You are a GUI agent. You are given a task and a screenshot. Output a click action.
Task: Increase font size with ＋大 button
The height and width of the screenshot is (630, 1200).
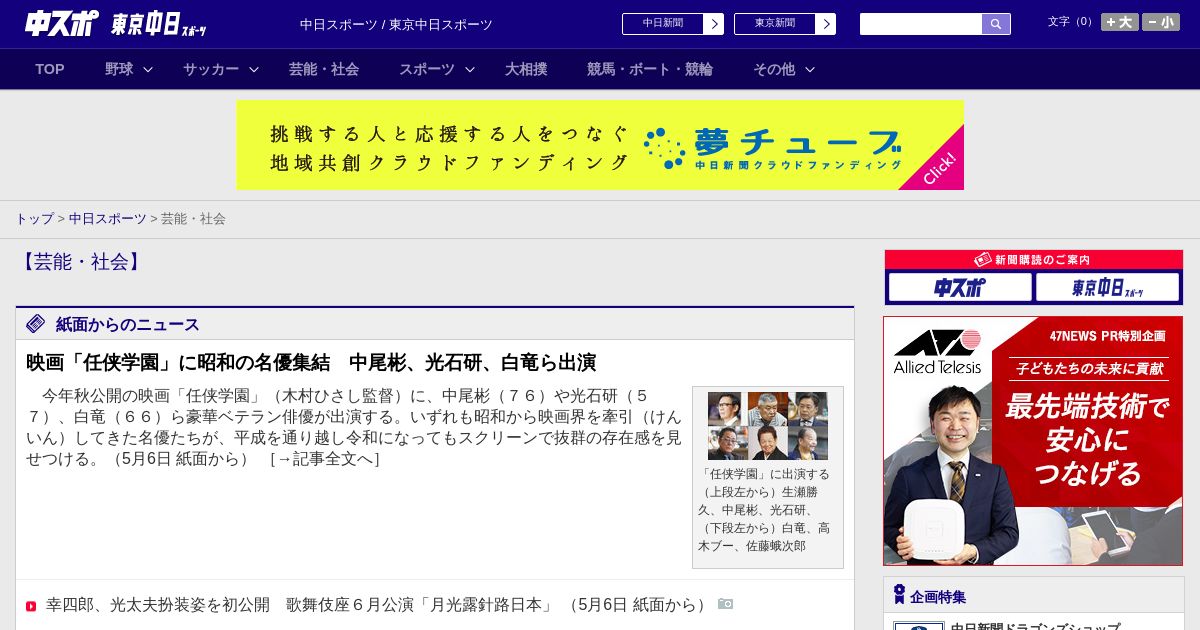click(x=1120, y=22)
